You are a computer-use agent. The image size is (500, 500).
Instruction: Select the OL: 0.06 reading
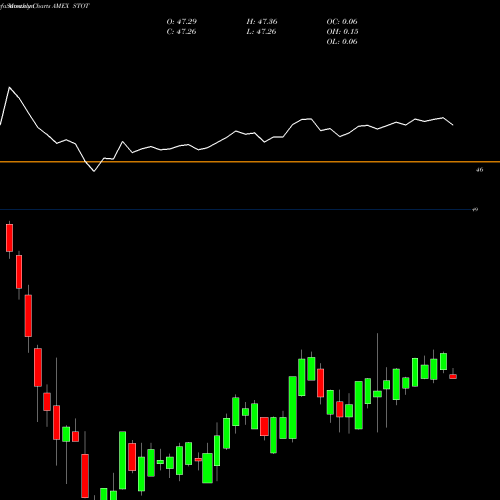pos(342,42)
